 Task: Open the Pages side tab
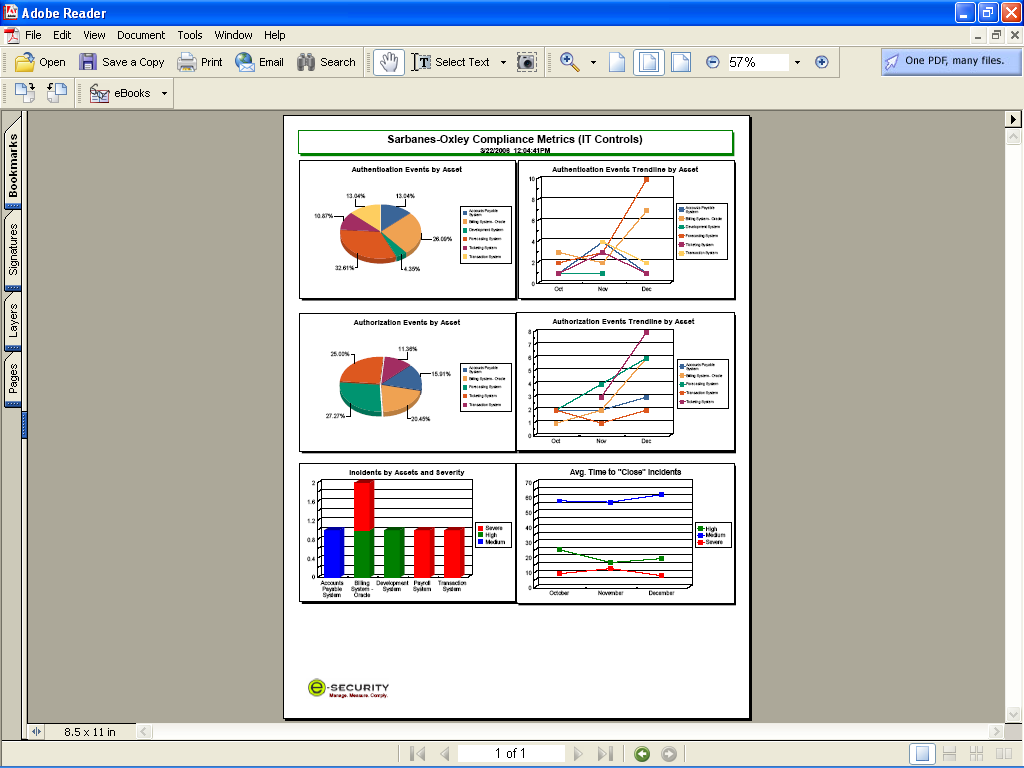12,379
